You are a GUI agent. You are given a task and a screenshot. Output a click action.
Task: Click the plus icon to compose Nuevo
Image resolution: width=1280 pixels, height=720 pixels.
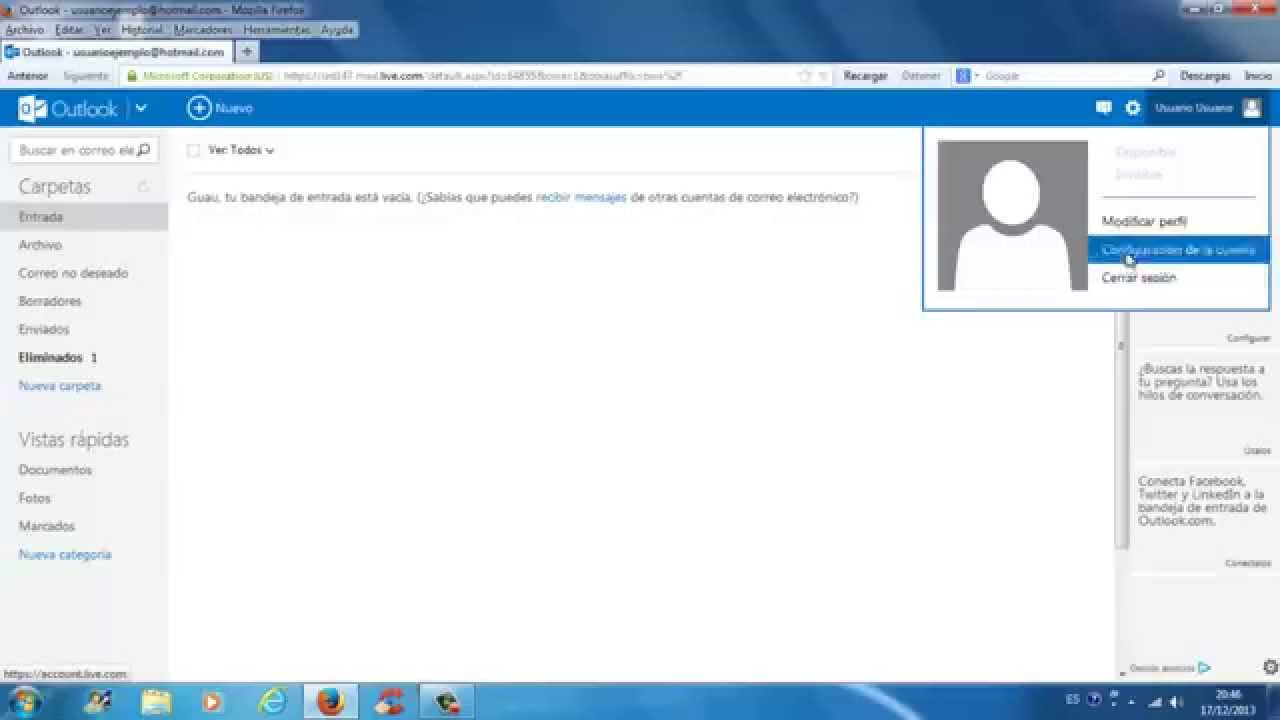(199, 108)
